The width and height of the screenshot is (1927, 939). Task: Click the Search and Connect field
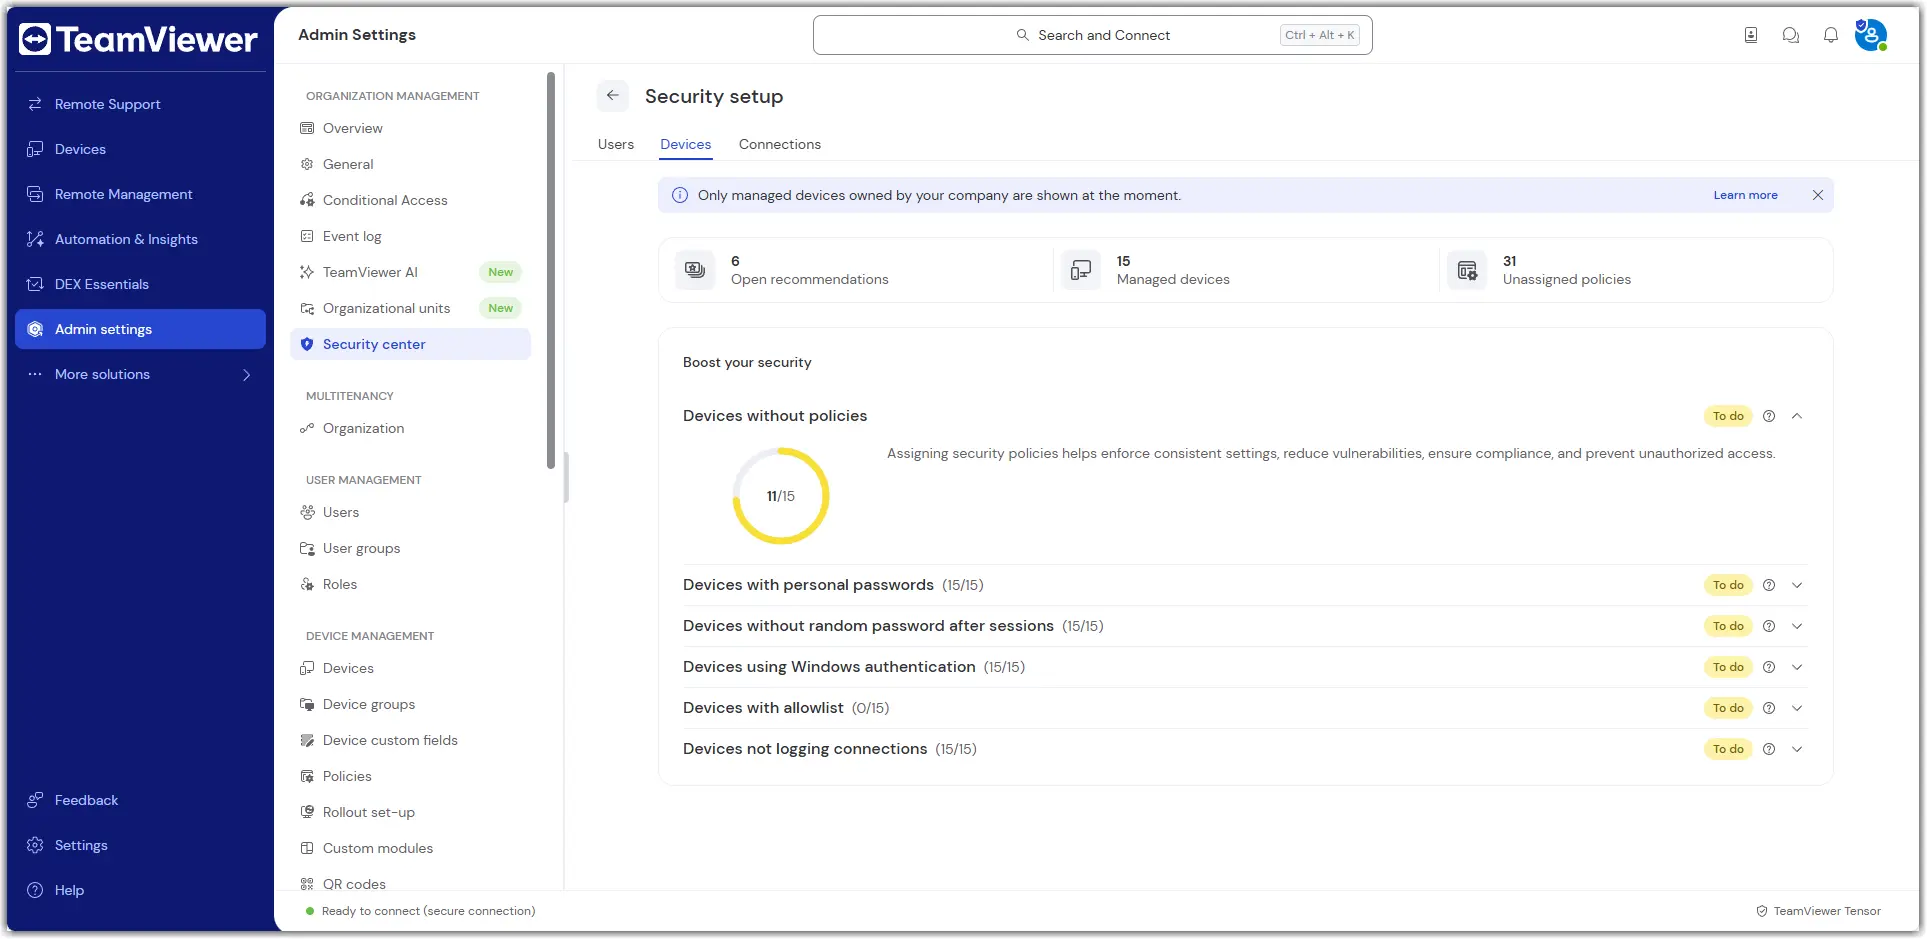(1092, 35)
